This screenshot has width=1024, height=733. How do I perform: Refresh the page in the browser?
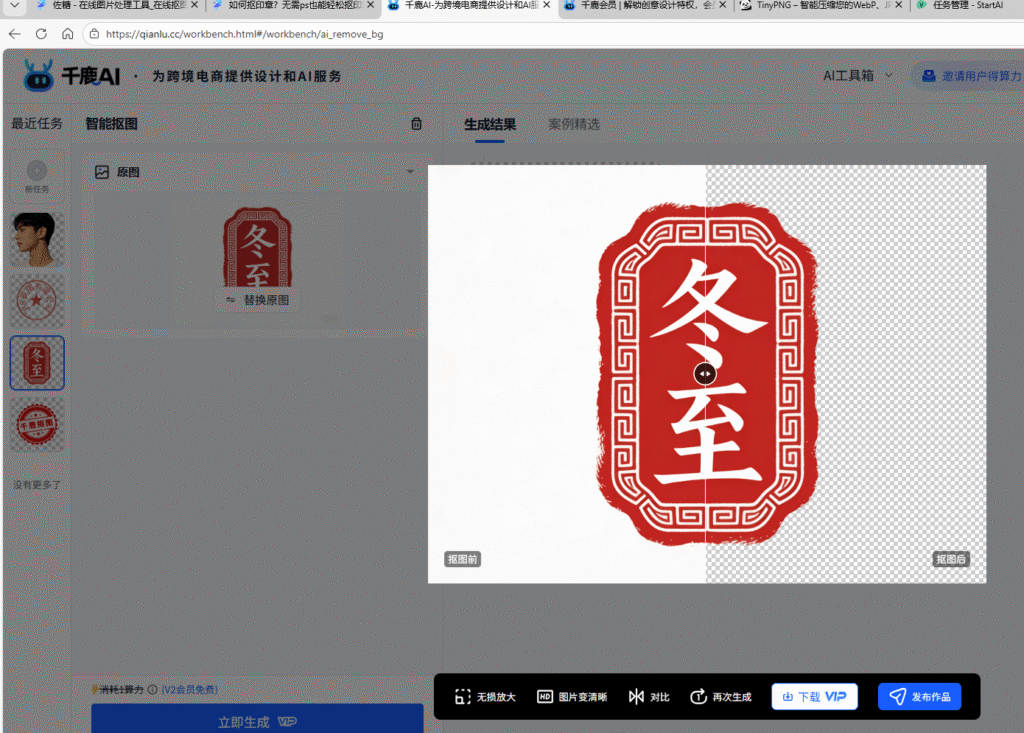[x=40, y=32]
